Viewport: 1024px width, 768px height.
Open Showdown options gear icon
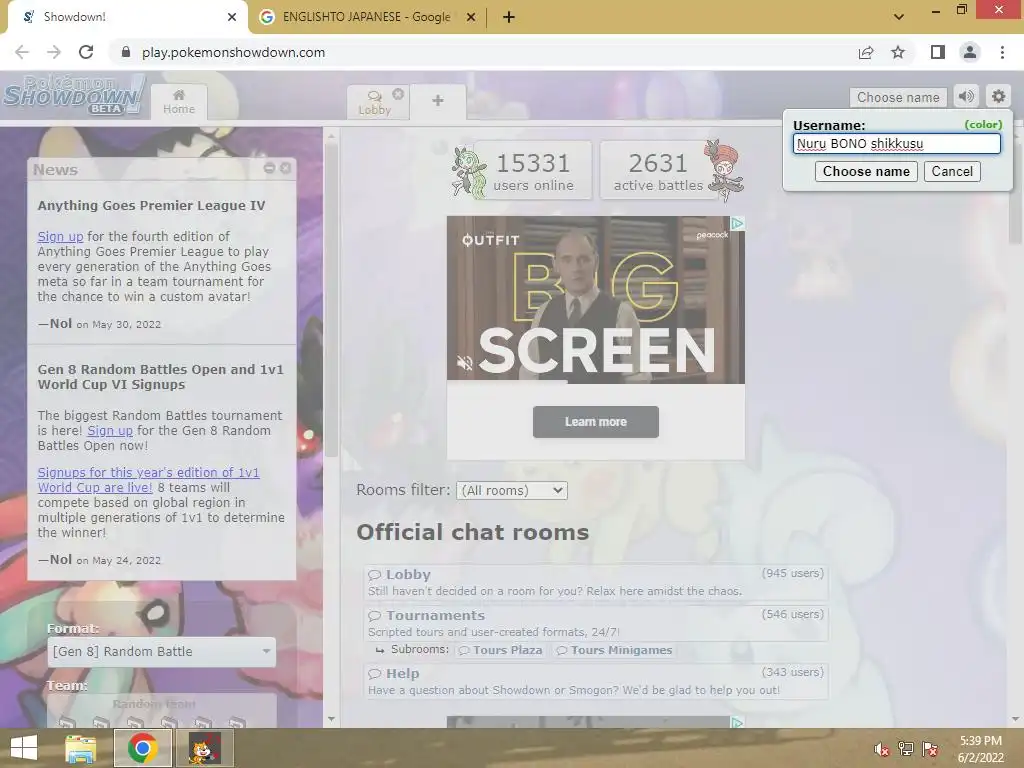tap(999, 97)
